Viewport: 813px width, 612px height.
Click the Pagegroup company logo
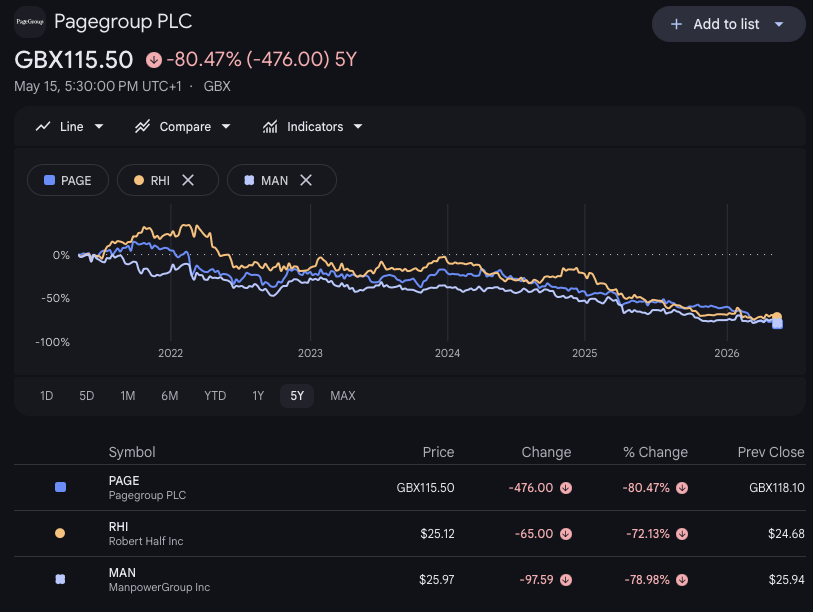(x=30, y=22)
